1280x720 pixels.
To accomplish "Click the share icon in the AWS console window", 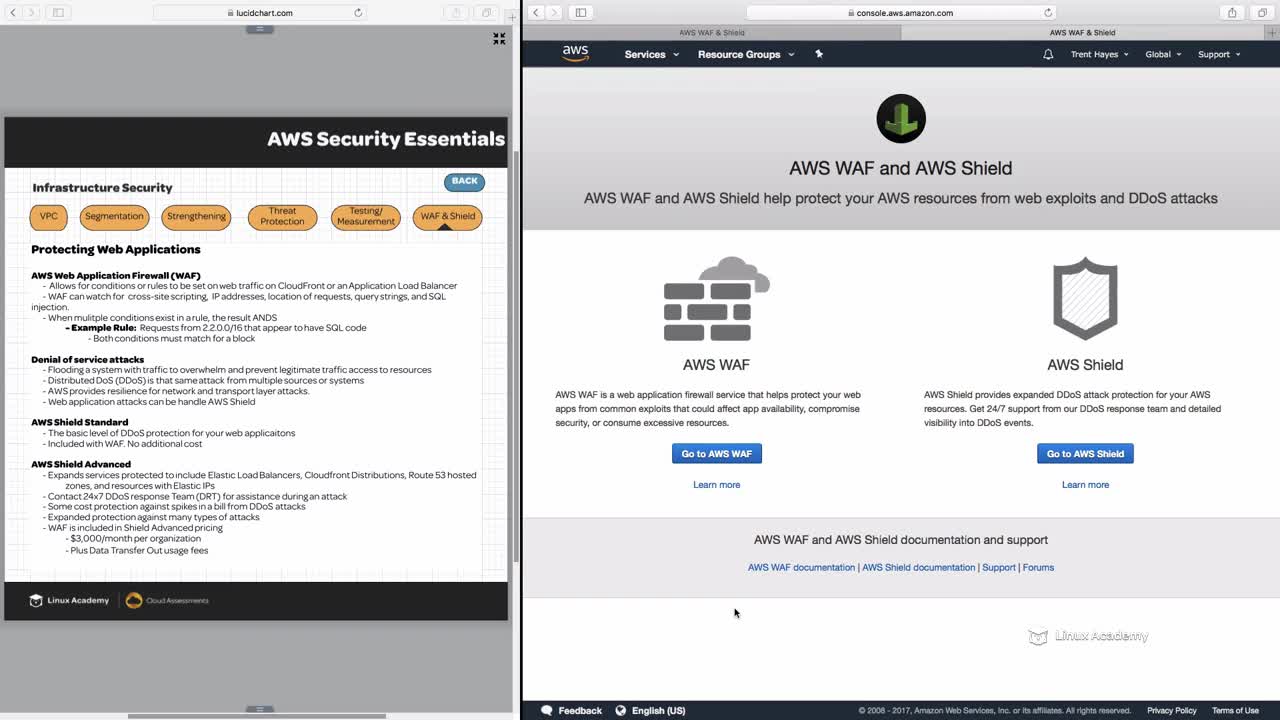I will pos(1232,13).
